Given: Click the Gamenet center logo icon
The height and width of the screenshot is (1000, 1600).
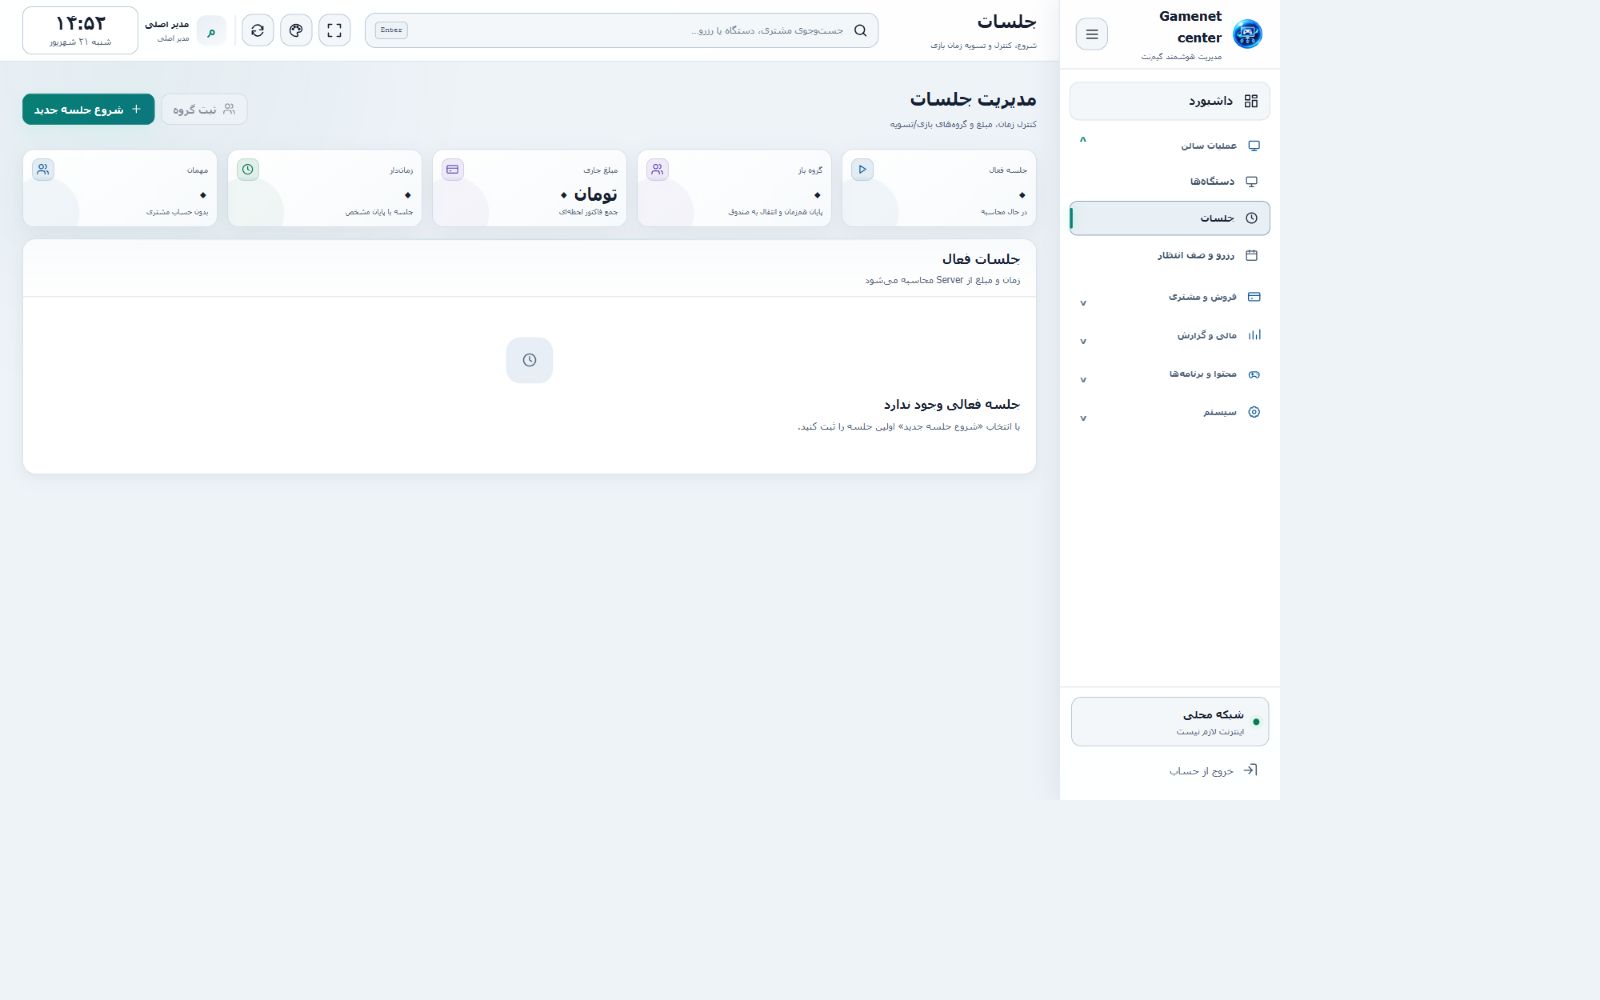Looking at the screenshot, I should coord(1247,34).
